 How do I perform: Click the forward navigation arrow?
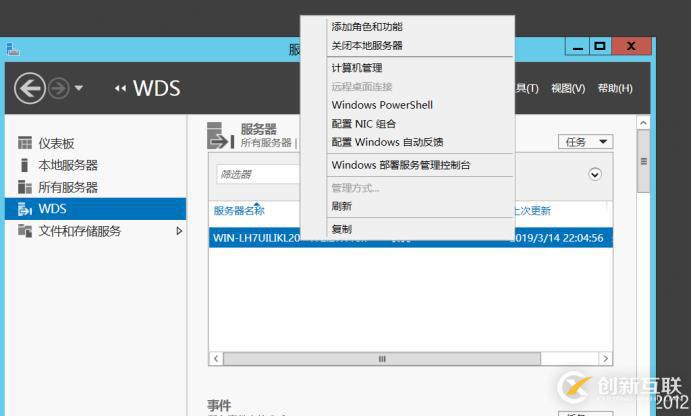[x=58, y=88]
